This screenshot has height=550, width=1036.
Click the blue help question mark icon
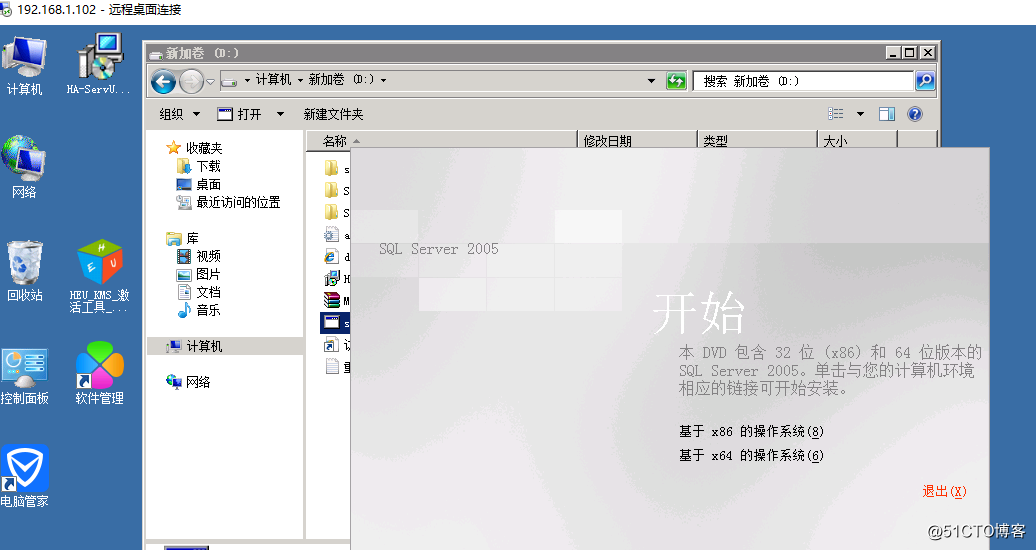914,114
